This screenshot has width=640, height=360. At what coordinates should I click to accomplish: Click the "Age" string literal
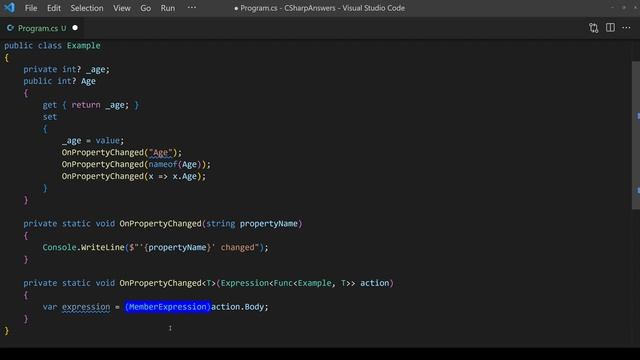[160, 152]
